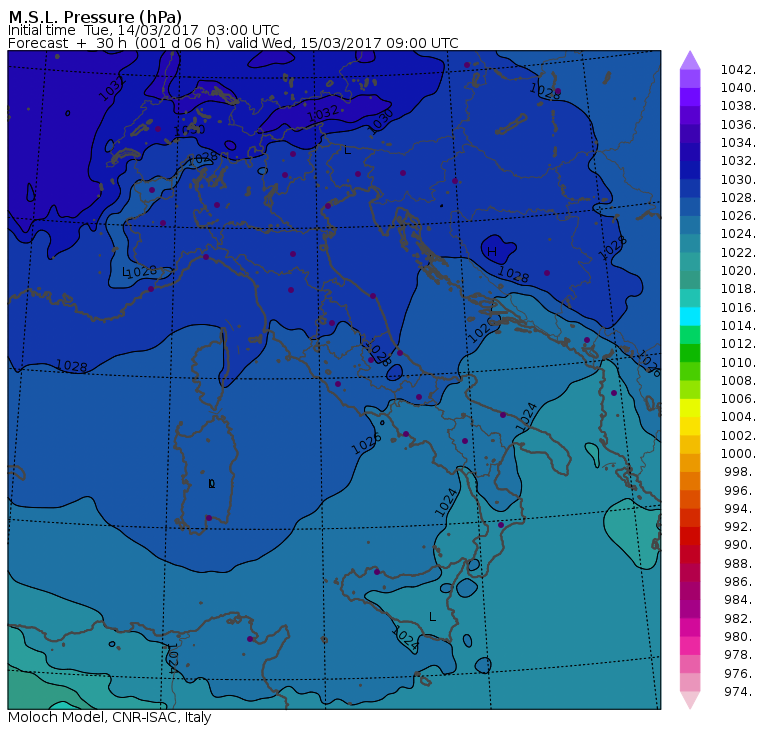The image size is (760, 731).
Task: Click the '1042.' legend label
Action: click(x=738, y=70)
